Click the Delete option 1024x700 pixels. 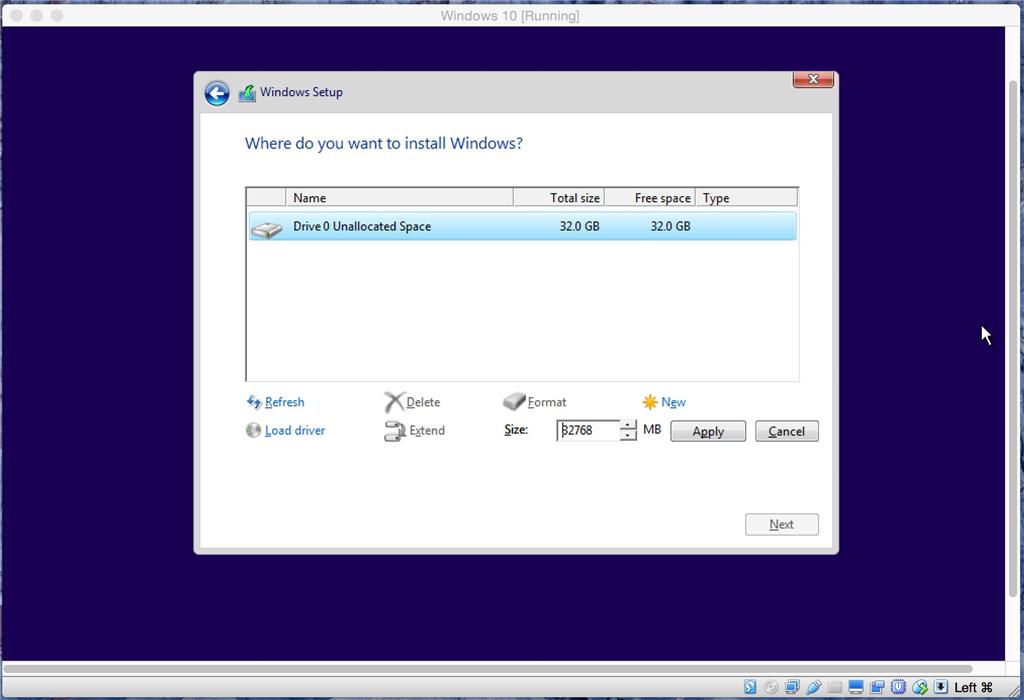pos(423,402)
